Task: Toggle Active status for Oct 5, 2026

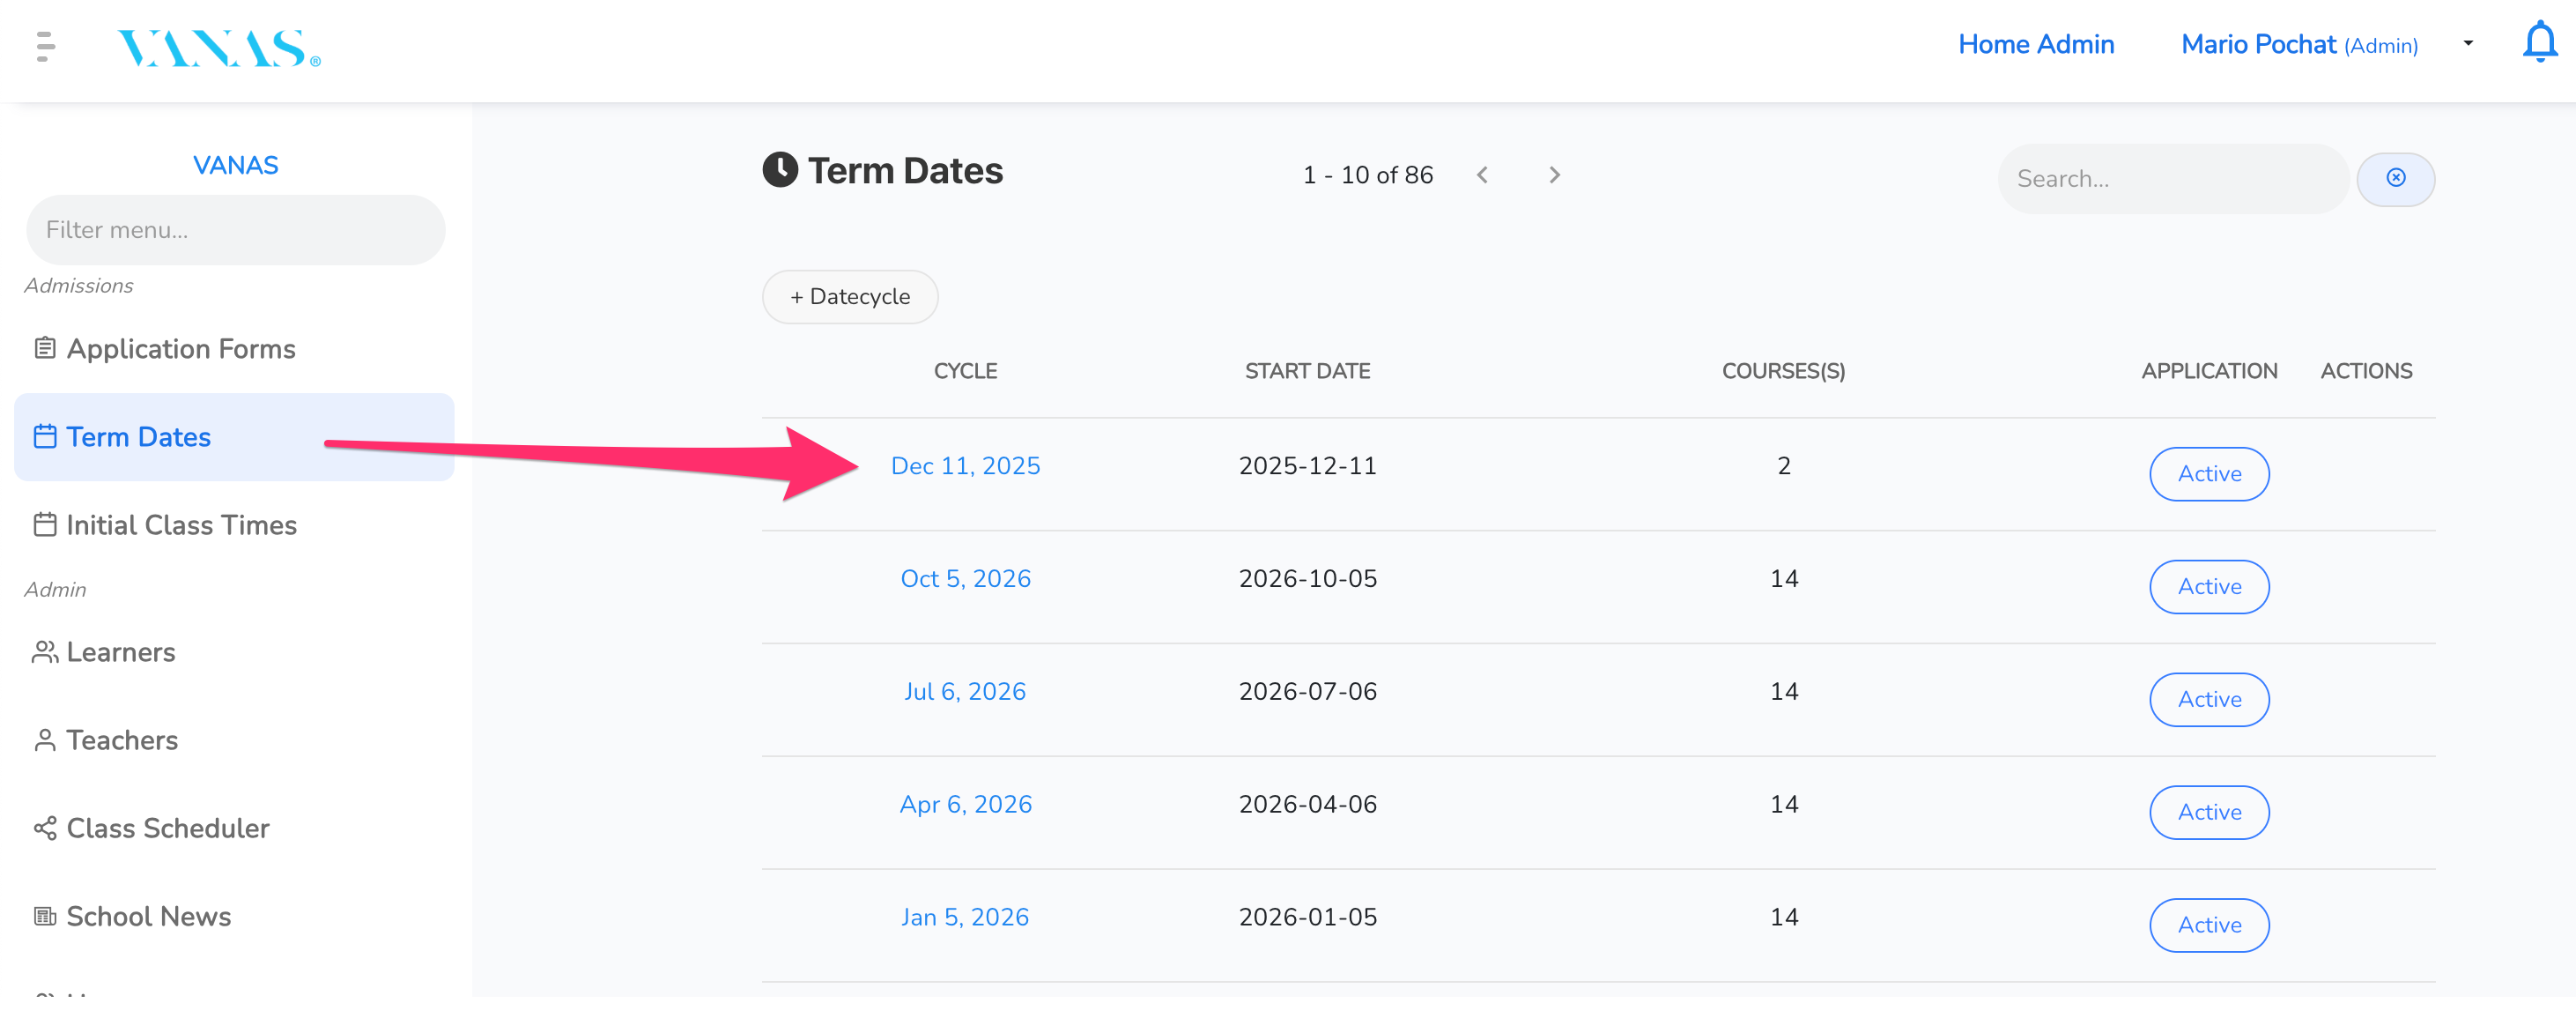Action: tap(2208, 586)
